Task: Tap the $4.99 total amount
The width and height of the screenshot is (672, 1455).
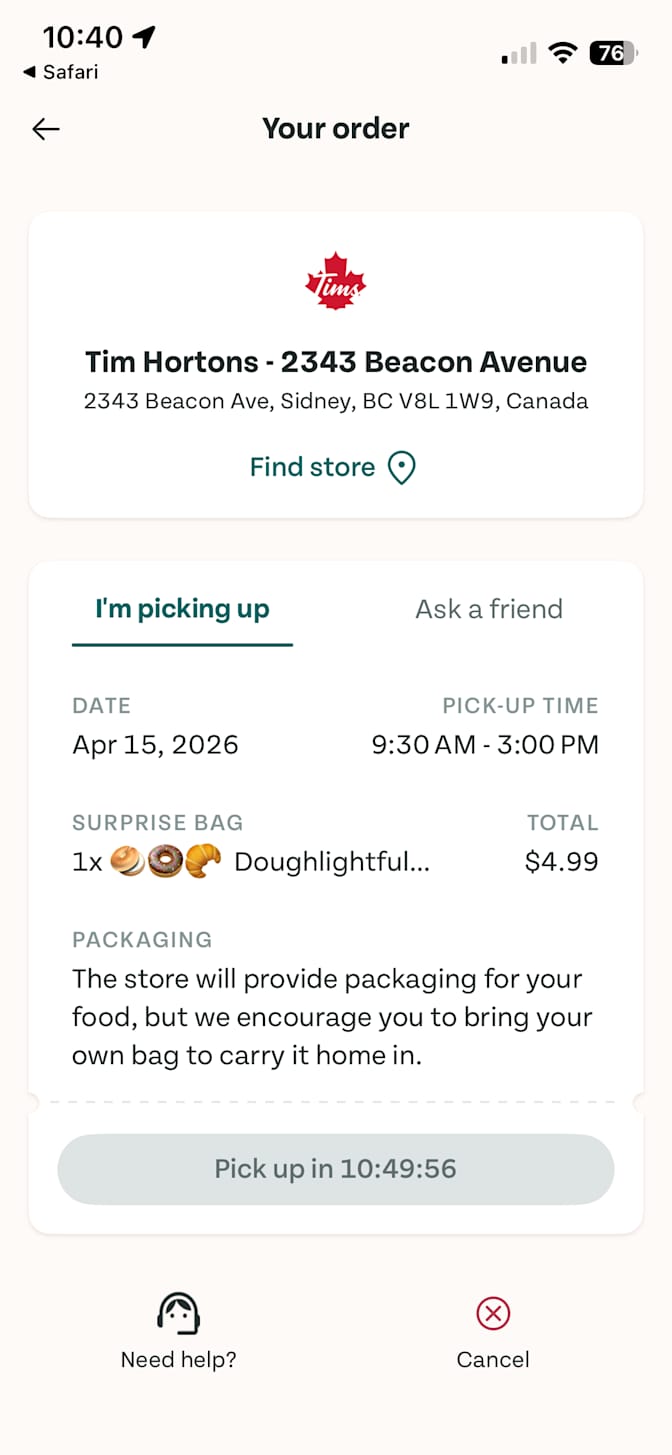Action: point(562,861)
